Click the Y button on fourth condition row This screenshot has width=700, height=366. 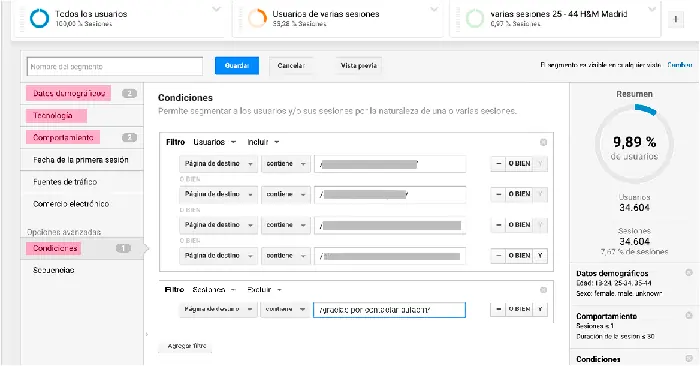tap(540, 256)
